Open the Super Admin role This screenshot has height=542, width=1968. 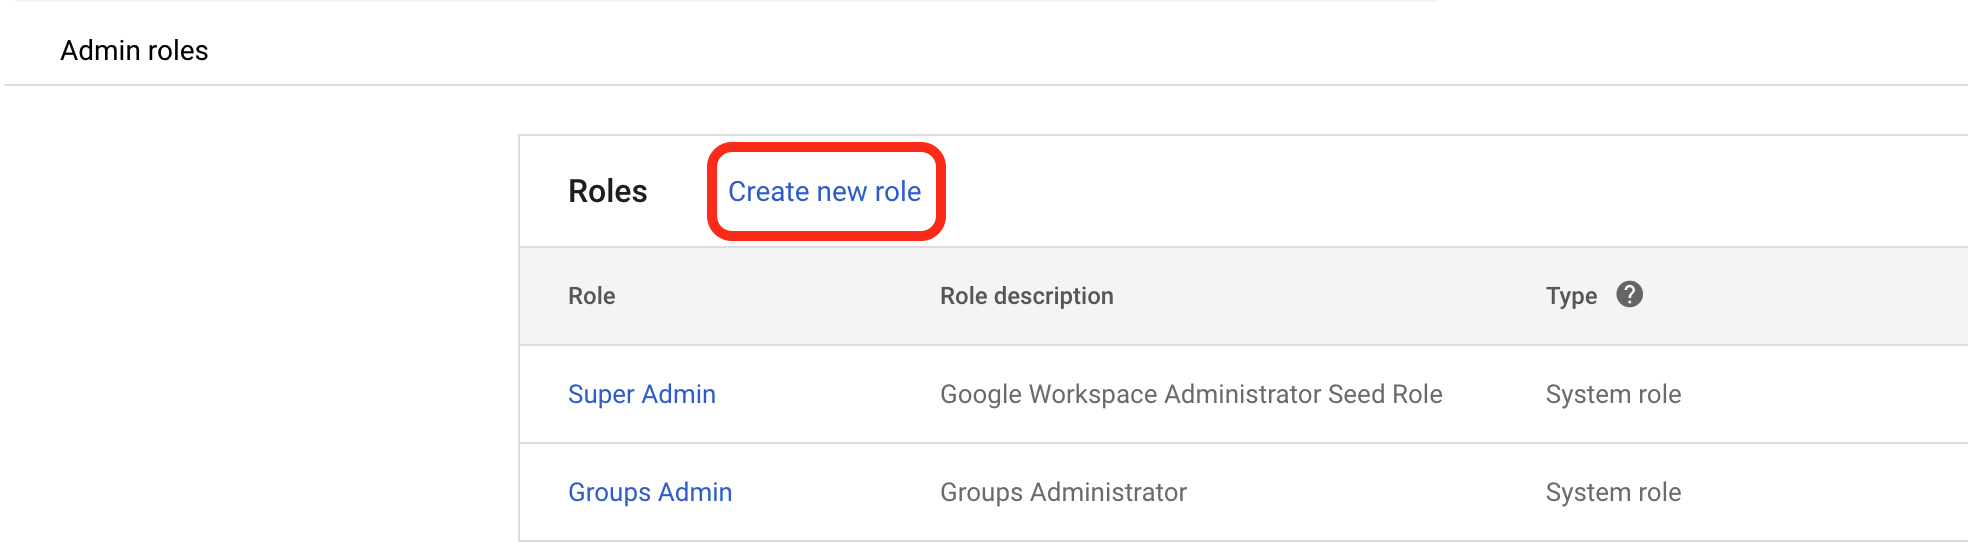(x=642, y=394)
